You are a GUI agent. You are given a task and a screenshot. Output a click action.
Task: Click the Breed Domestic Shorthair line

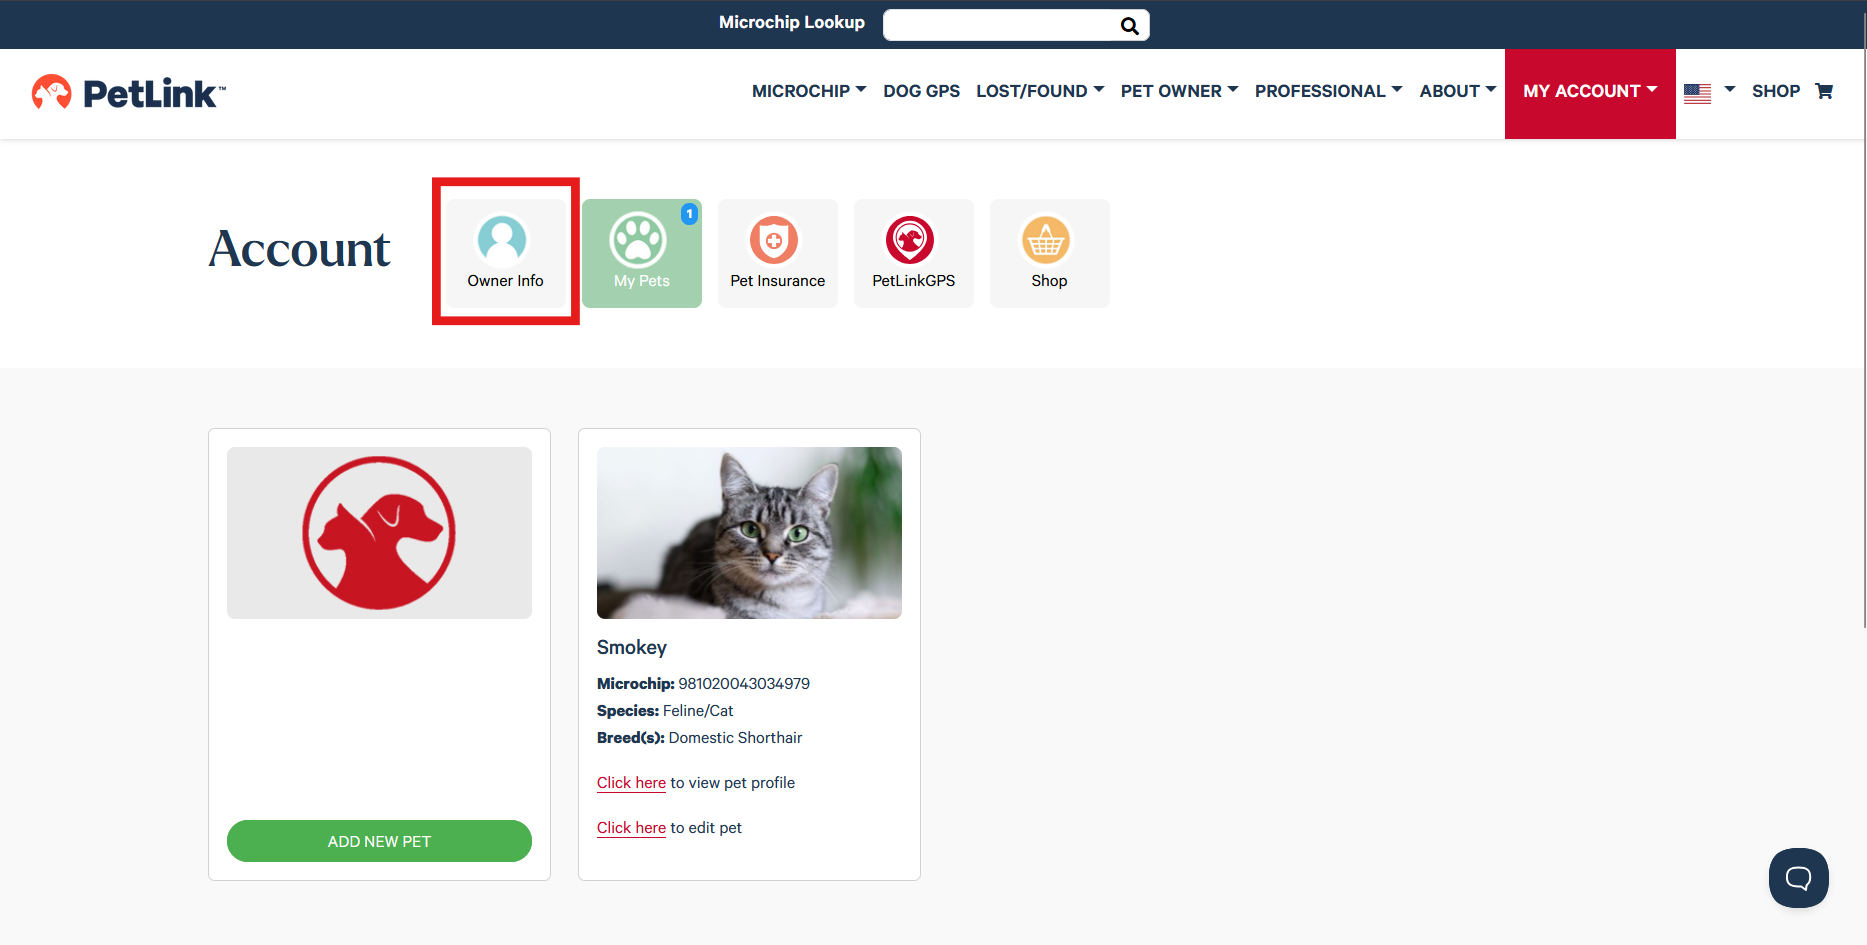[699, 738]
